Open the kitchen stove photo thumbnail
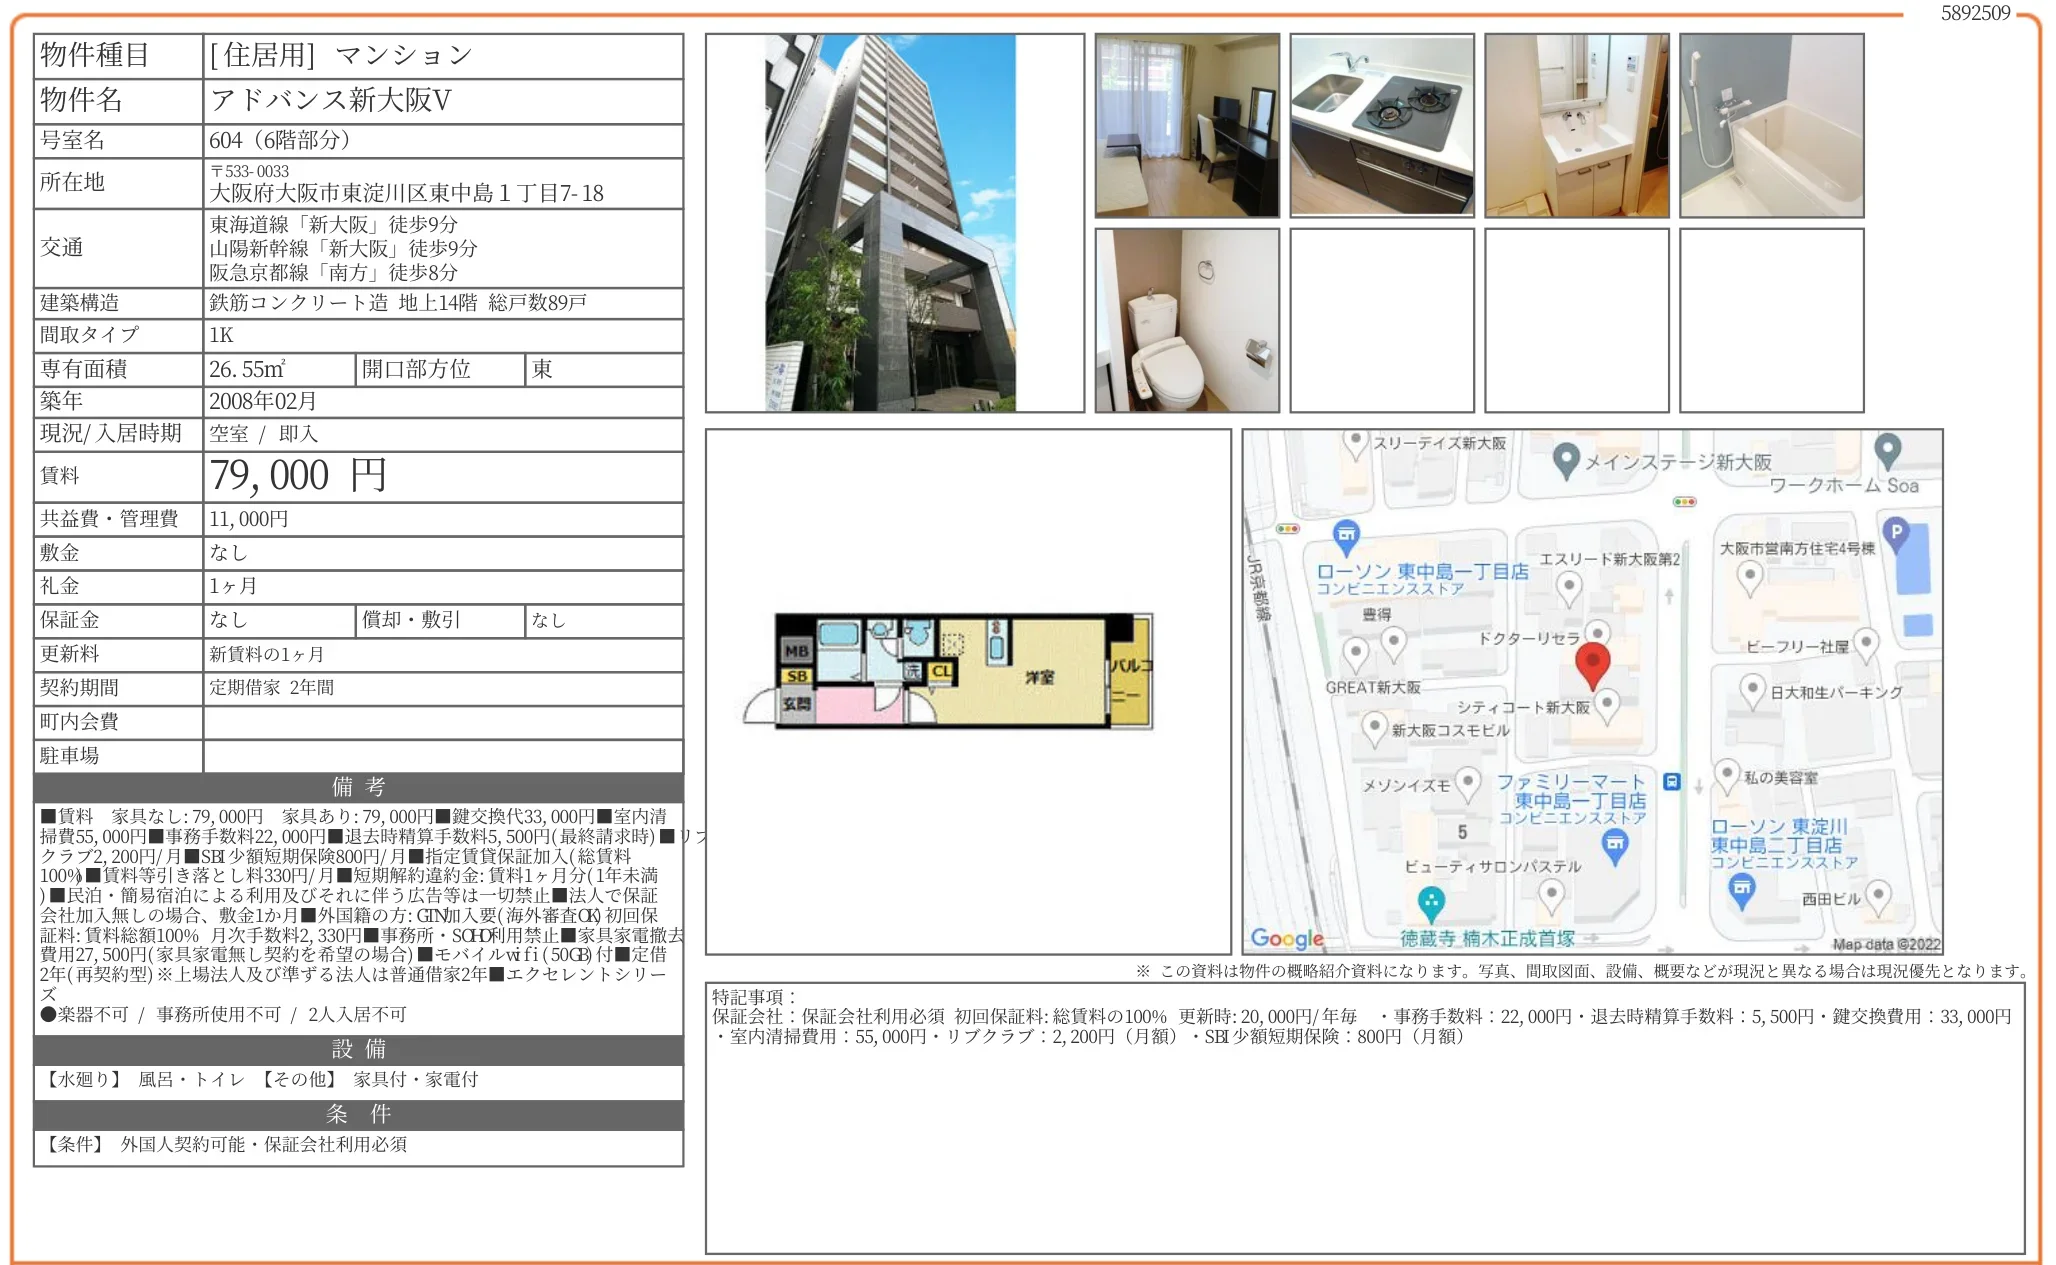Screen dimensions: 2056x1265 pos(1381,126)
